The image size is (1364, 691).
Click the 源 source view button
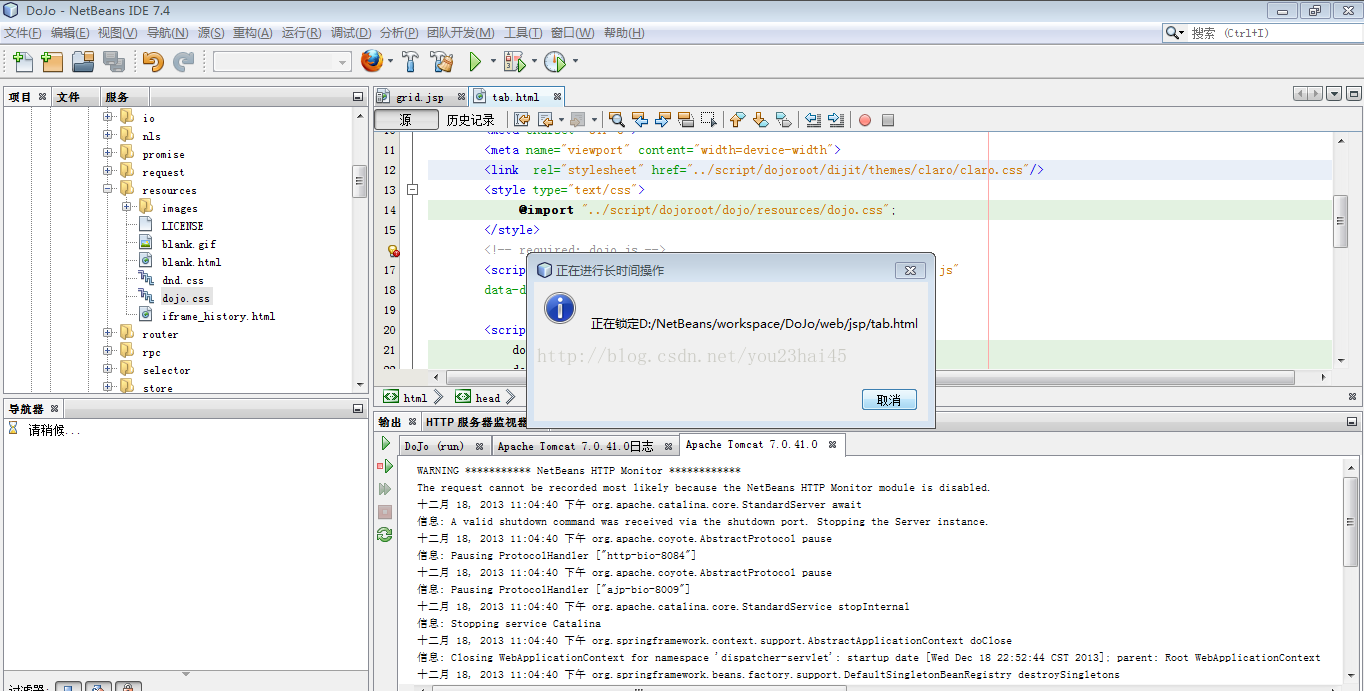406,120
